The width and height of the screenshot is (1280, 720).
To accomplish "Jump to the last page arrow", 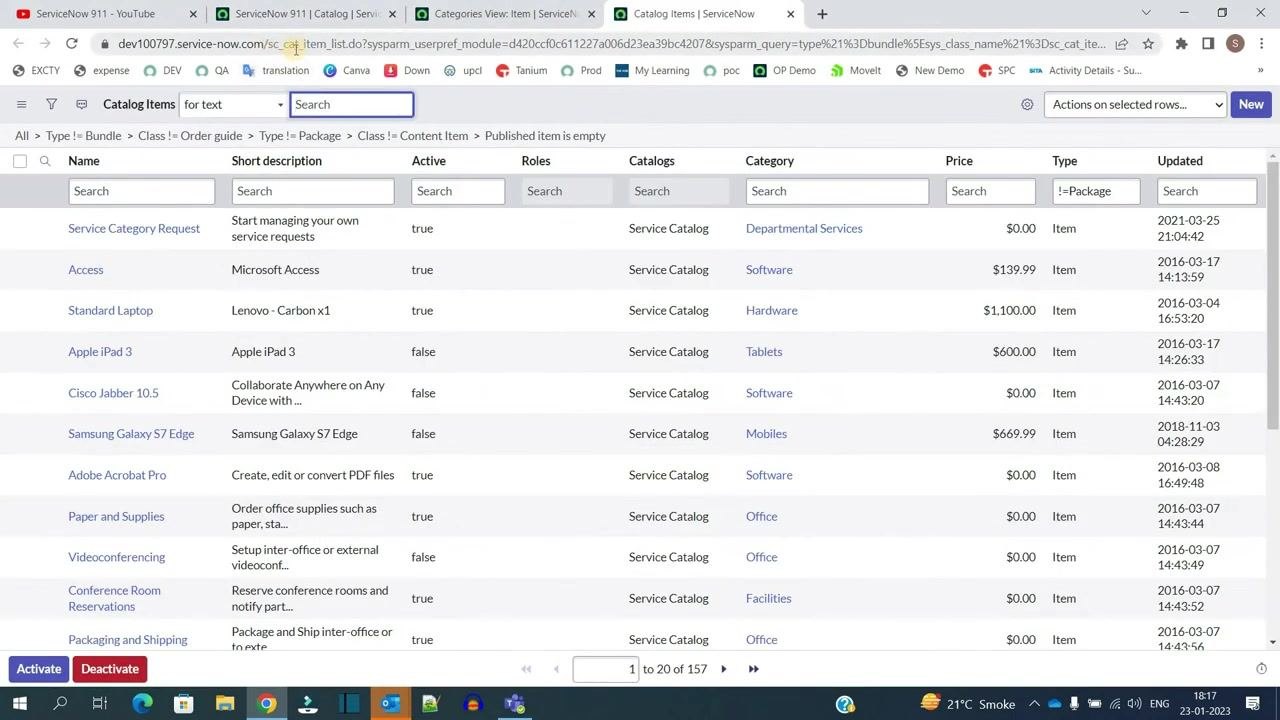I will click(754, 669).
